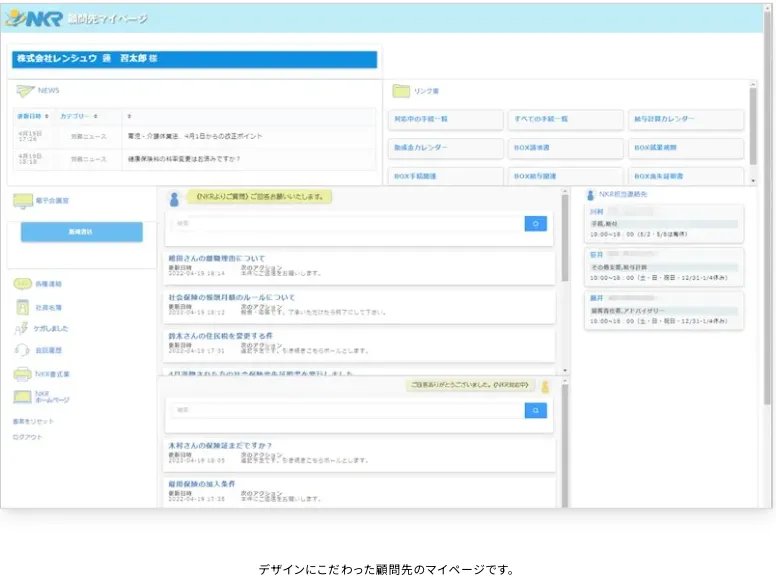Sort the NEWS table by 更新日時

33,116
